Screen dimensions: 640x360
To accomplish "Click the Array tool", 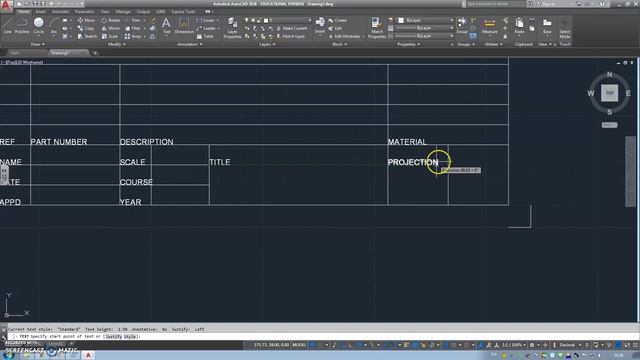I will pos(133,36).
